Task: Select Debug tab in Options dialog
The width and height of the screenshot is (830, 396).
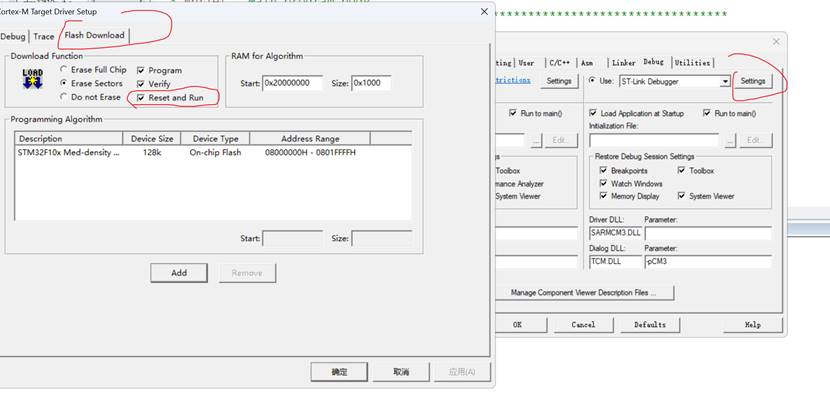Action: pyautogui.click(x=653, y=62)
